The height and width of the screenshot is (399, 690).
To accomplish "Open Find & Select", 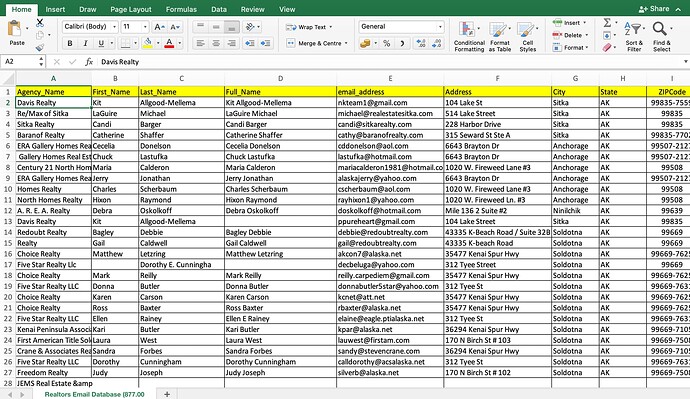I will click(661, 37).
